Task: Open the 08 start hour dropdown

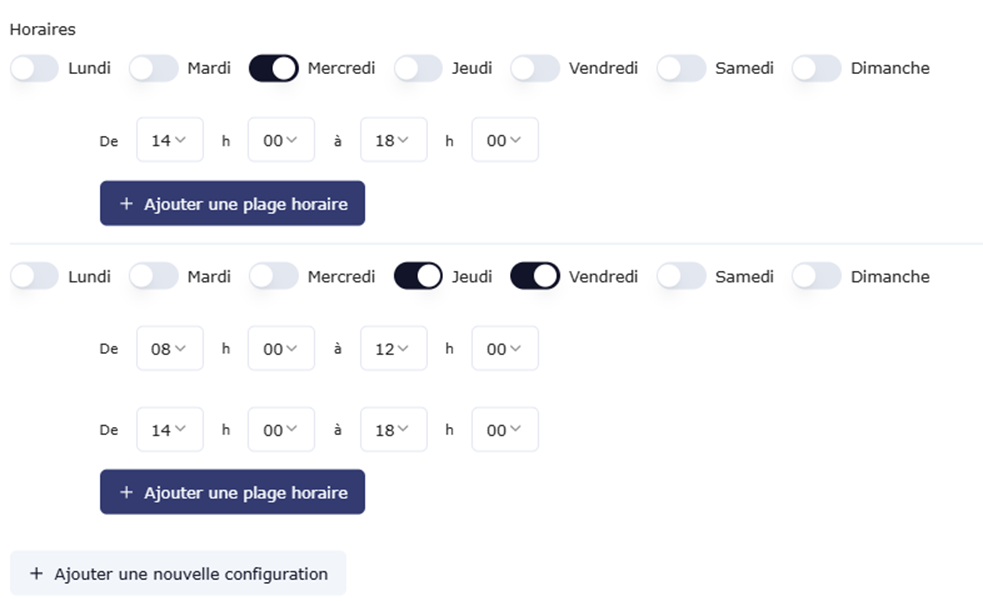Action: click(x=170, y=348)
